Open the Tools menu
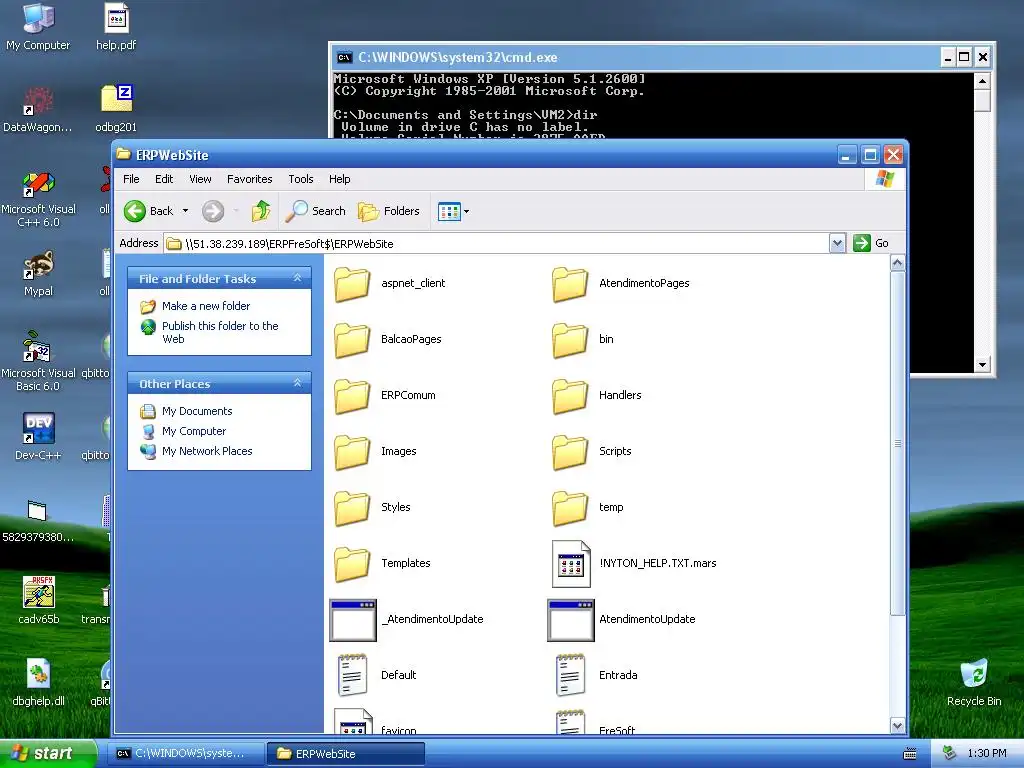This screenshot has height=768, width=1024. 301,179
